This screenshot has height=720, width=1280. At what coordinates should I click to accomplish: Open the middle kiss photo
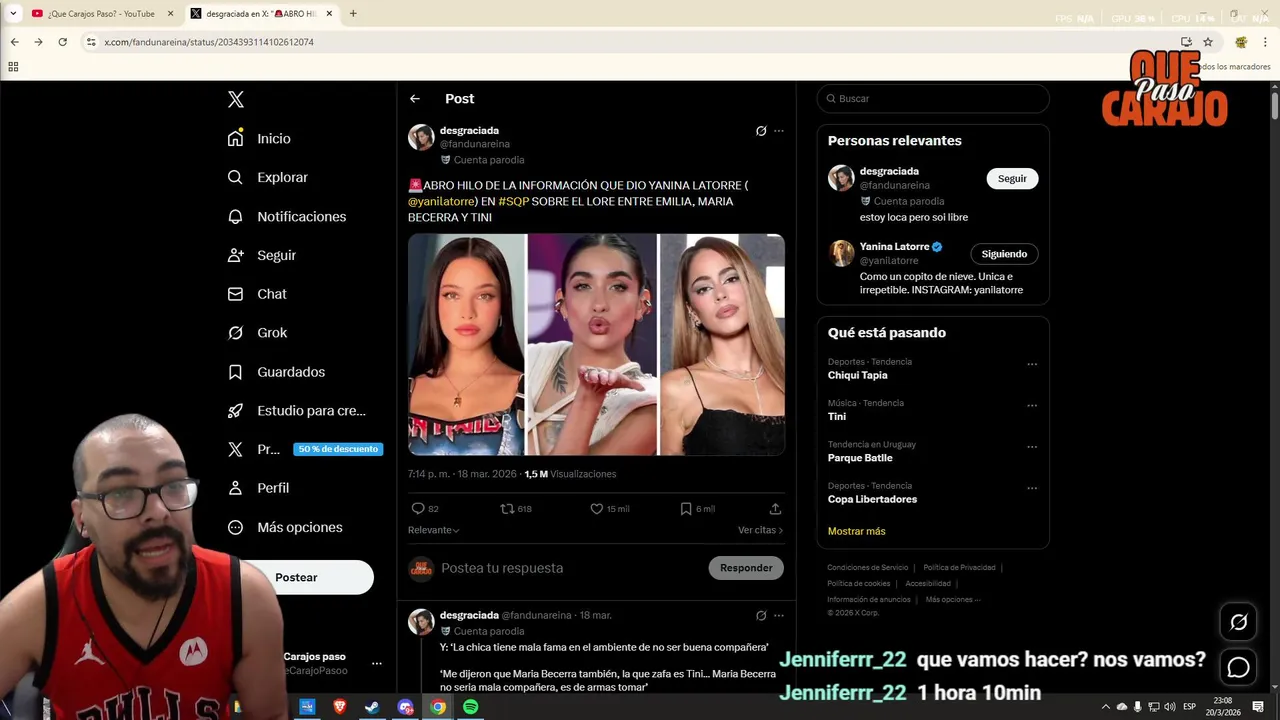click(x=592, y=344)
